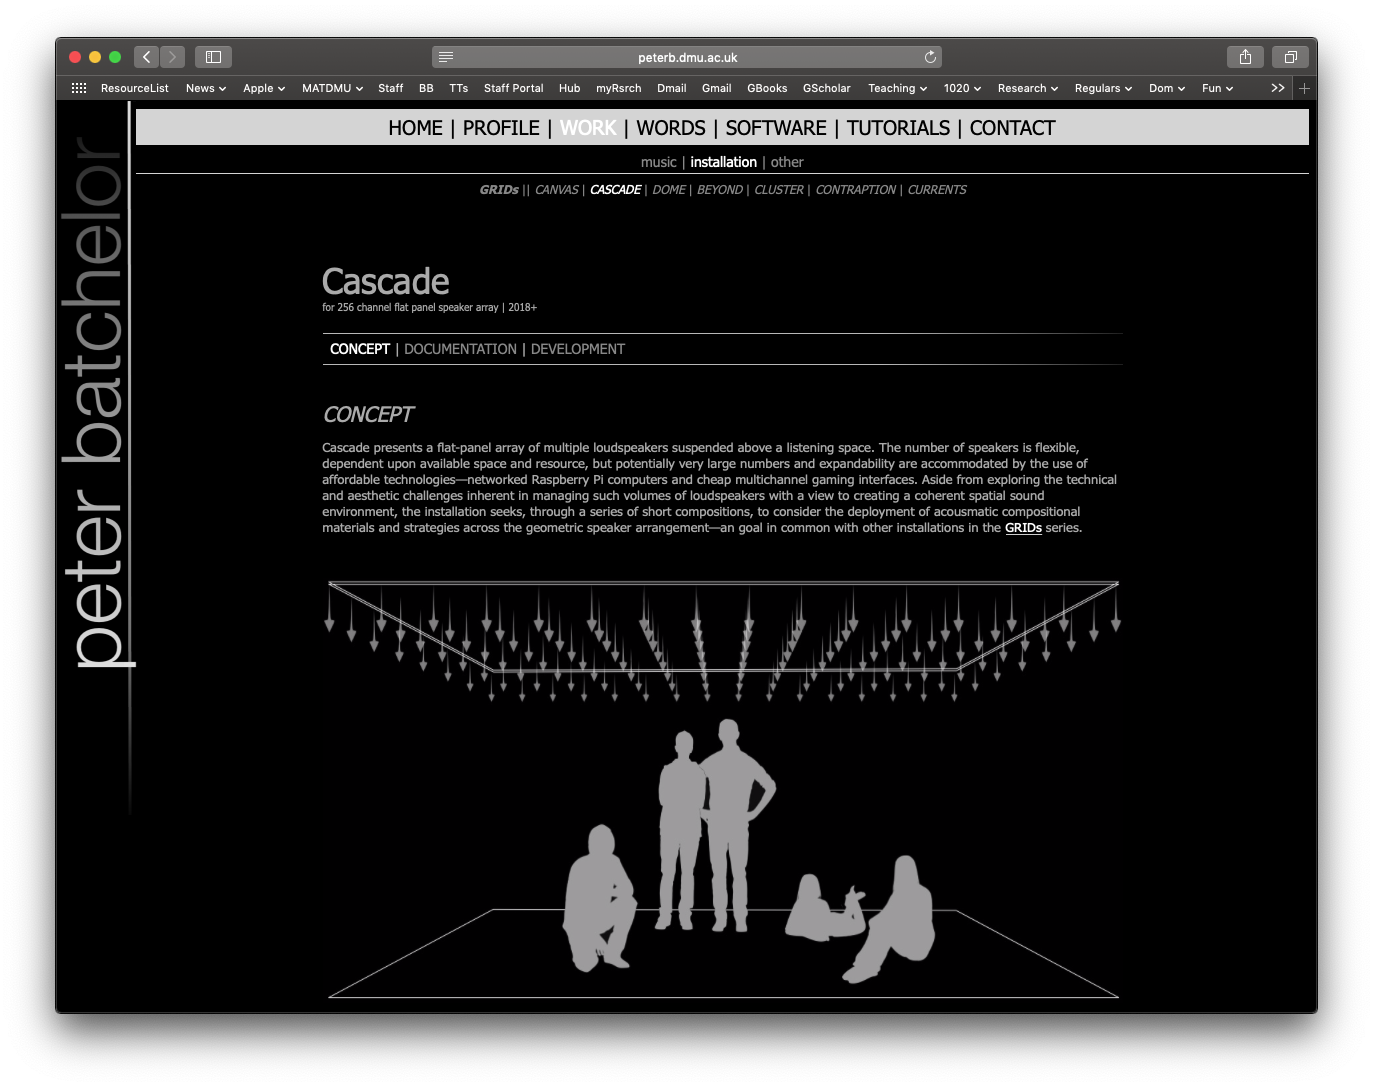1373x1087 pixels.
Task: Open the Dmail bookmark
Action: 672,88
